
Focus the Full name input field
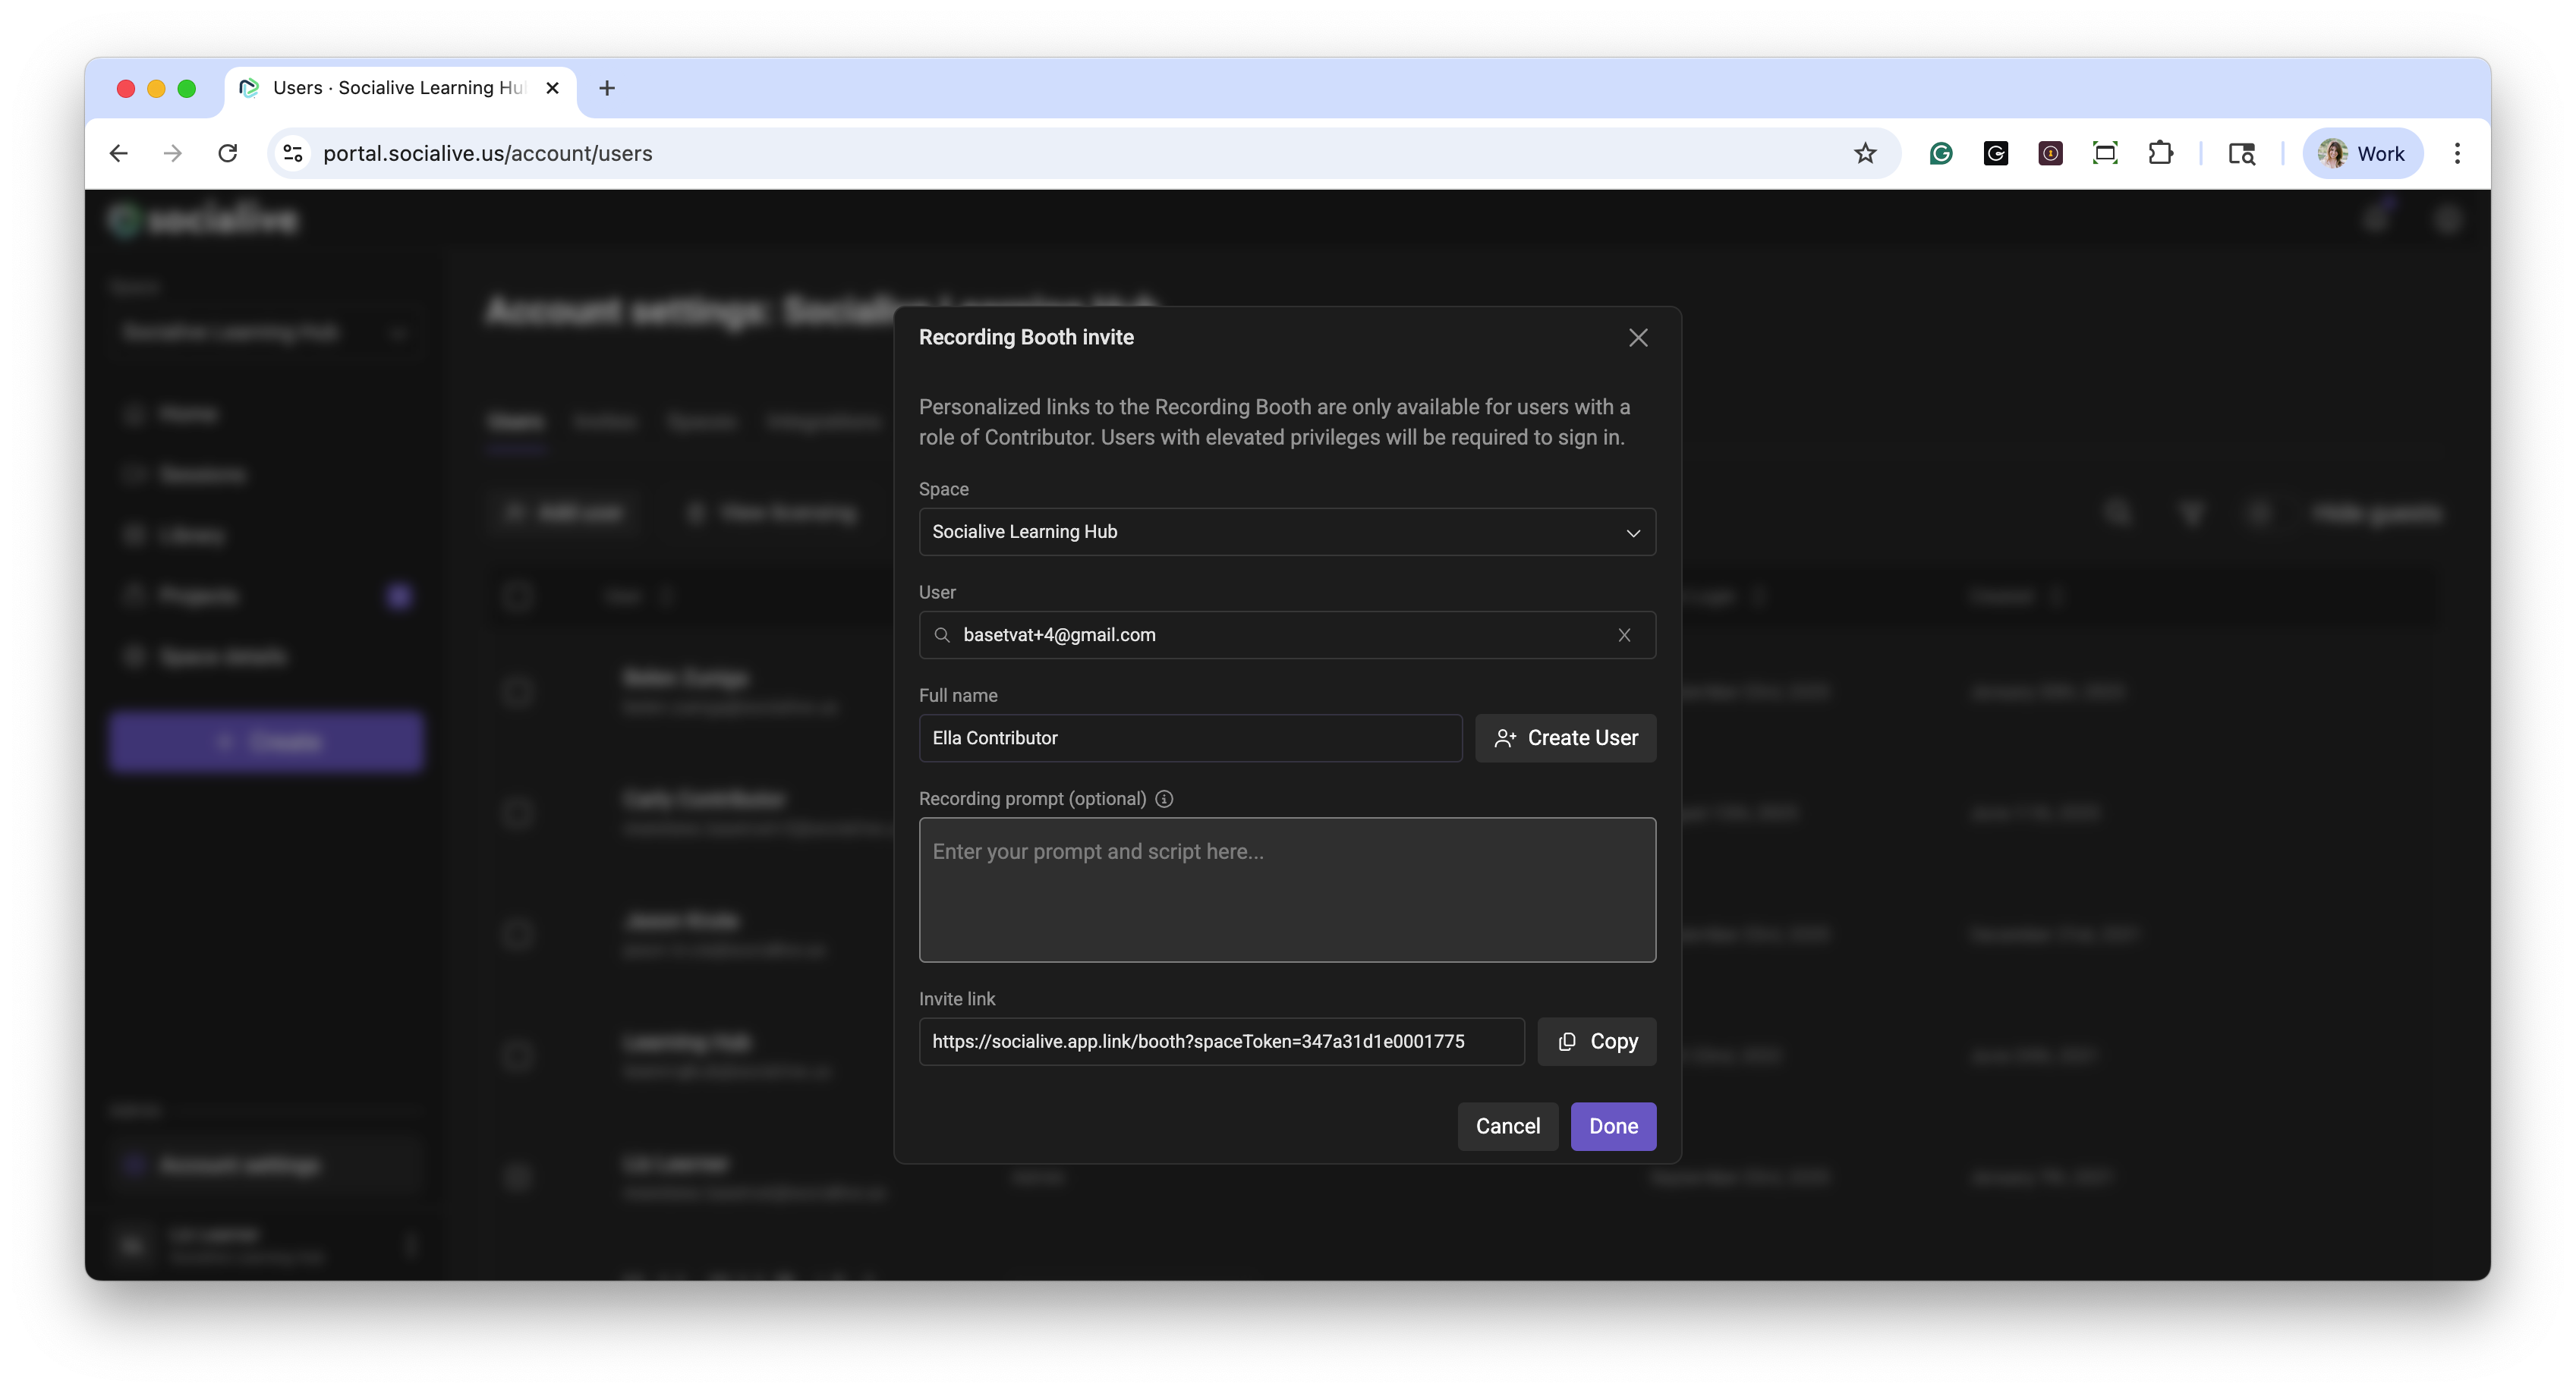tap(1189, 738)
